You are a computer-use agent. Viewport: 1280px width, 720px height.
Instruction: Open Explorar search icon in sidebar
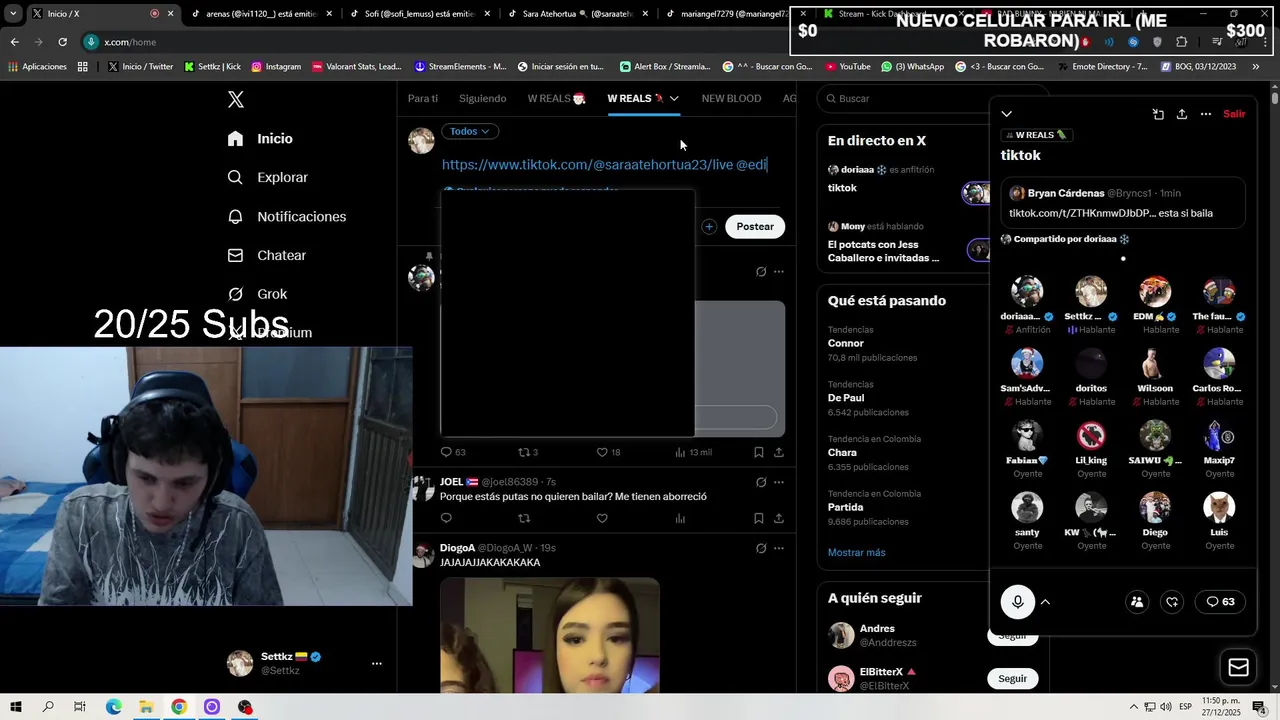(x=235, y=177)
